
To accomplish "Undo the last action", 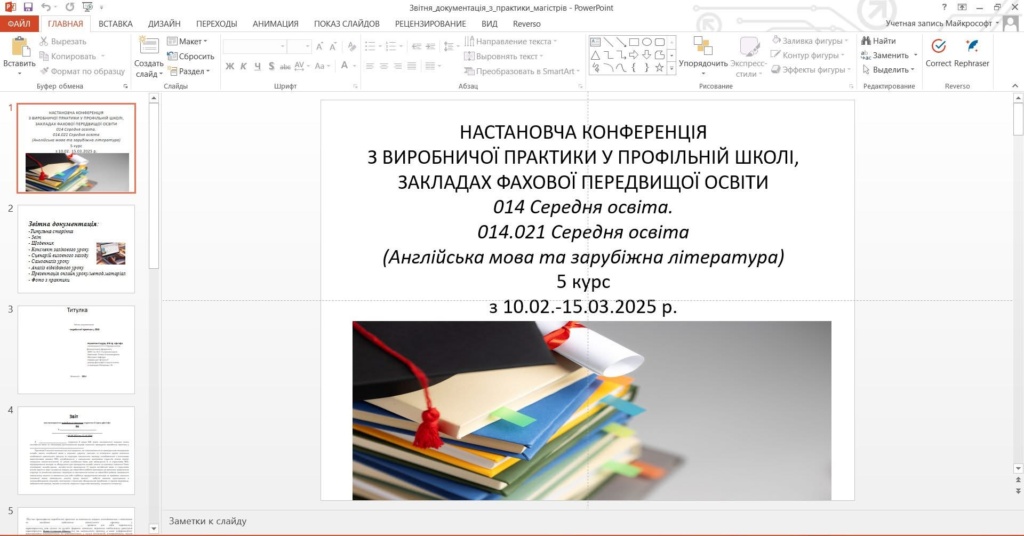I will point(46,7).
